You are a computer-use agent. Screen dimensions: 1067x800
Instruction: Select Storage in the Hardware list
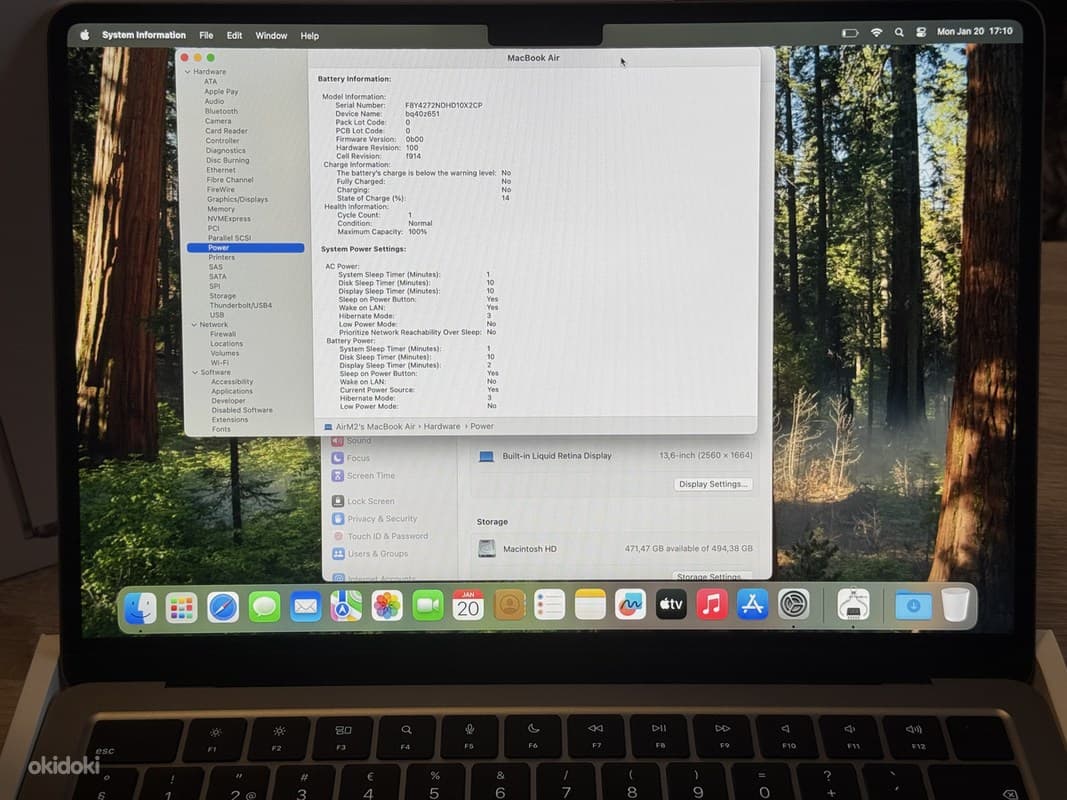pyautogui.click(x=223, y=296)
